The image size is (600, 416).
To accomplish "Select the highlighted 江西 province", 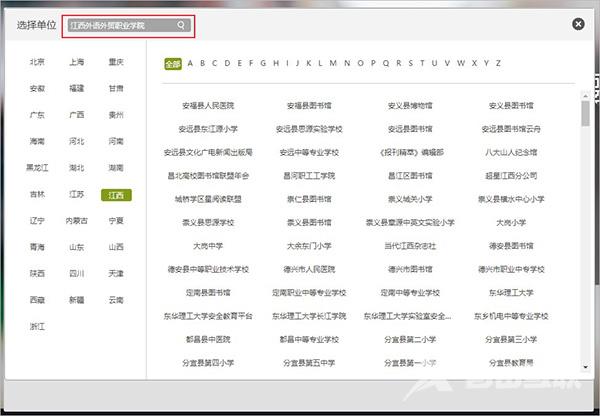I will 116,194.
